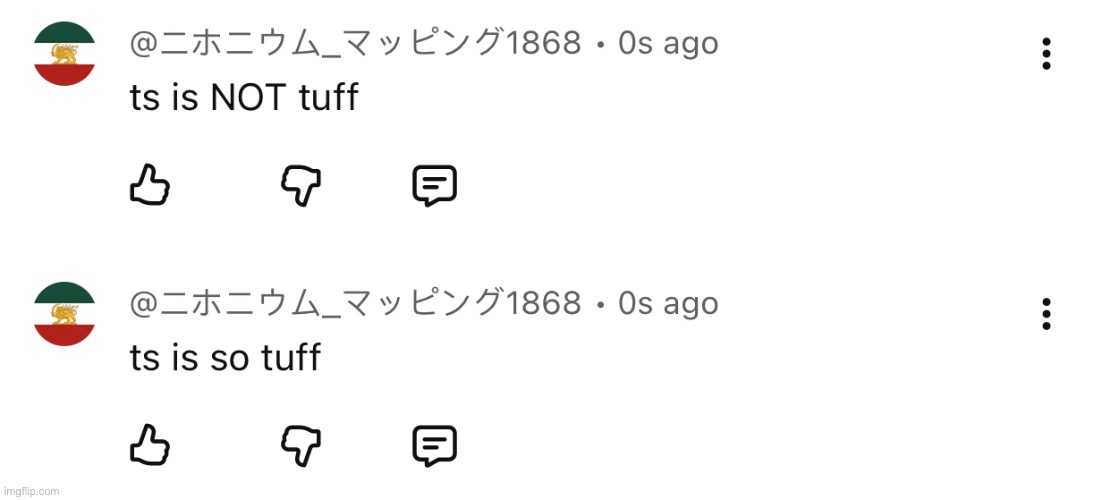Like the "ts is NOT tuff" comment
Screen dimensions: 1111x500
pos(150,186)
